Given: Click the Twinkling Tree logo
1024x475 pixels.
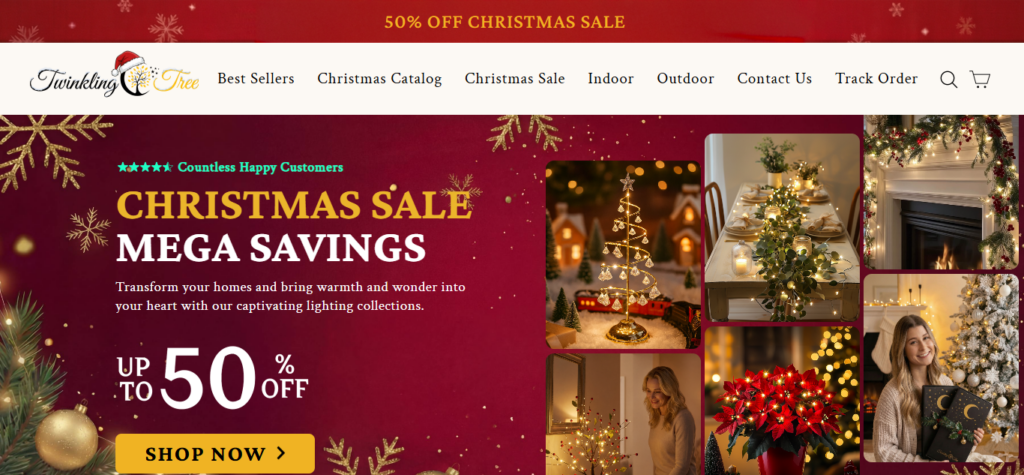Looking at the screenshot, I should point(114,75).
